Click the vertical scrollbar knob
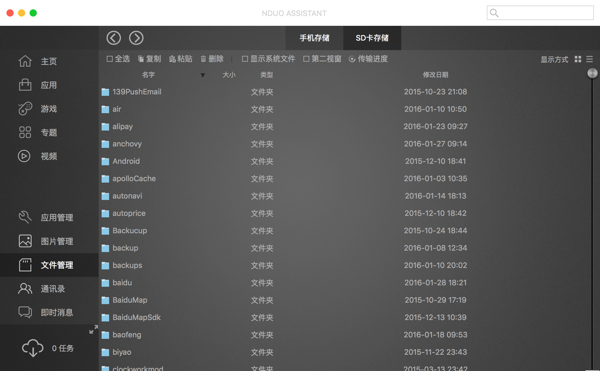600x371 pixels. point(592,73)
